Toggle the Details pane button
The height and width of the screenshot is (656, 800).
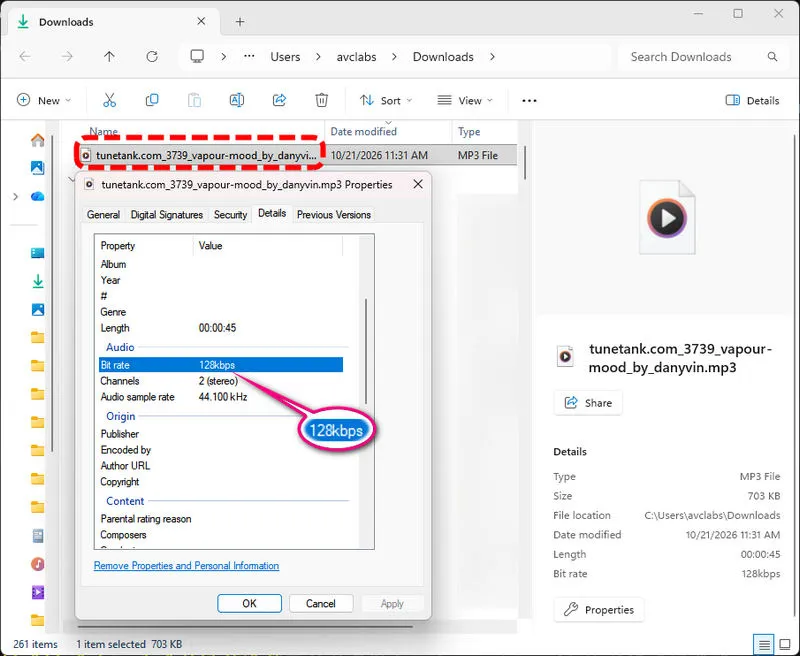tap(752, 100)
